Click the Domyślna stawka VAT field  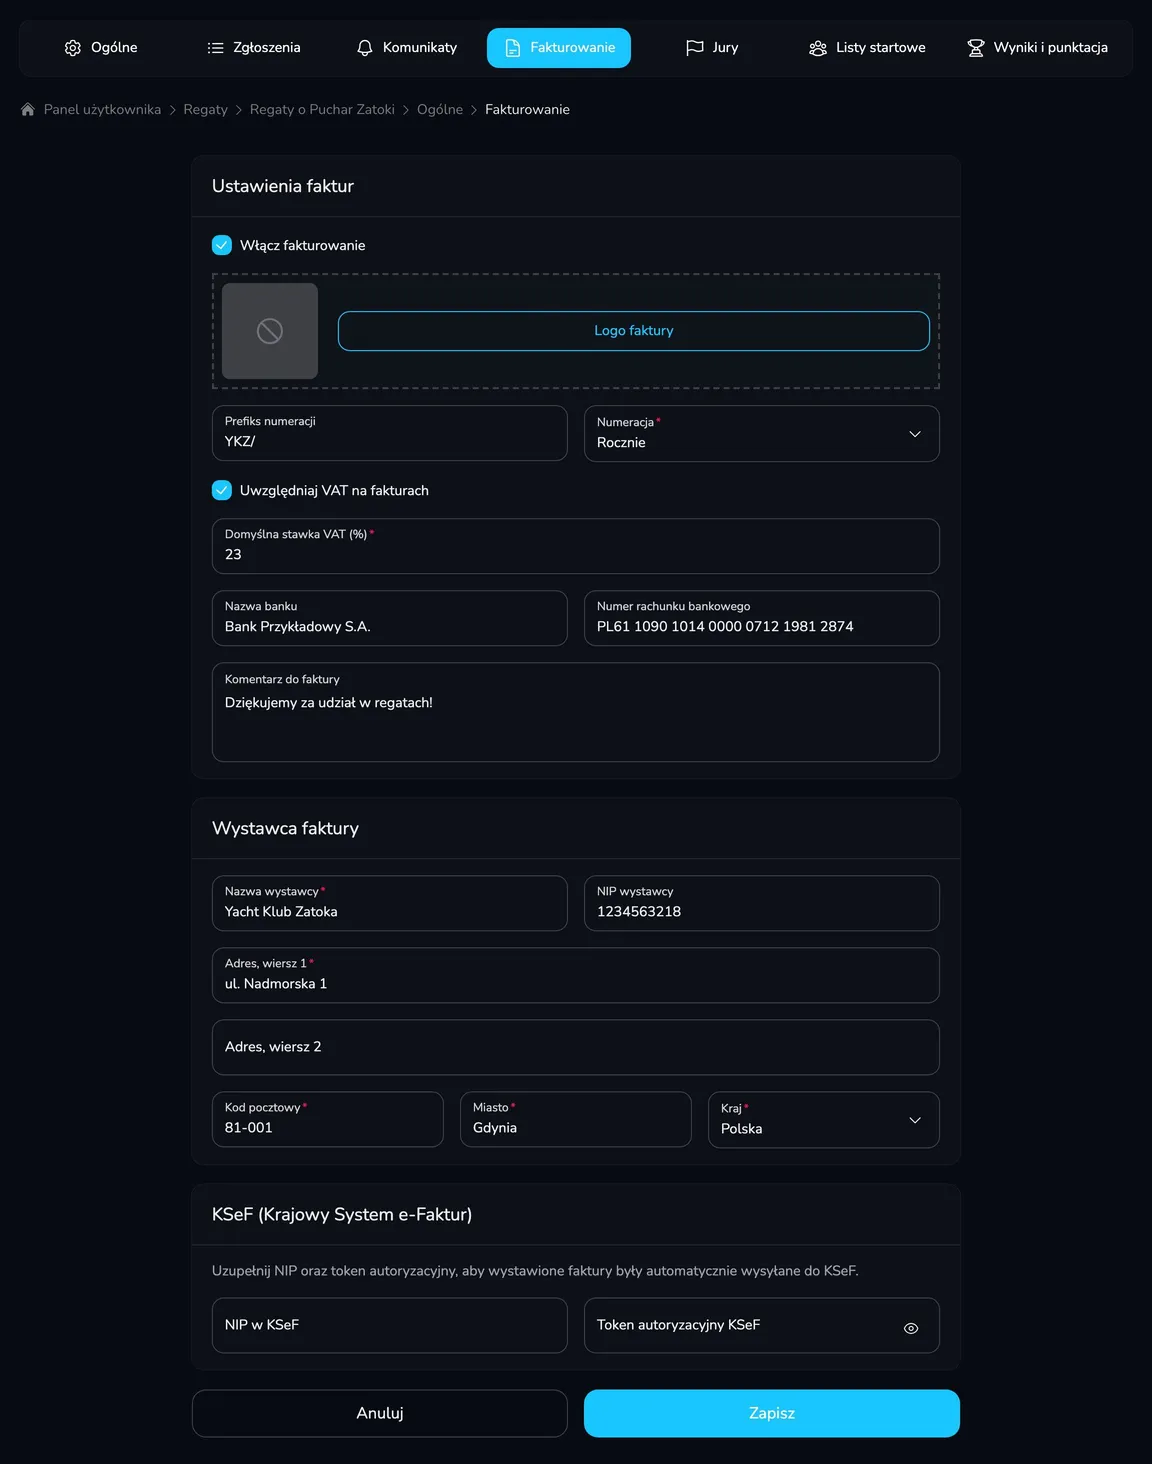(x=576, y=546)
